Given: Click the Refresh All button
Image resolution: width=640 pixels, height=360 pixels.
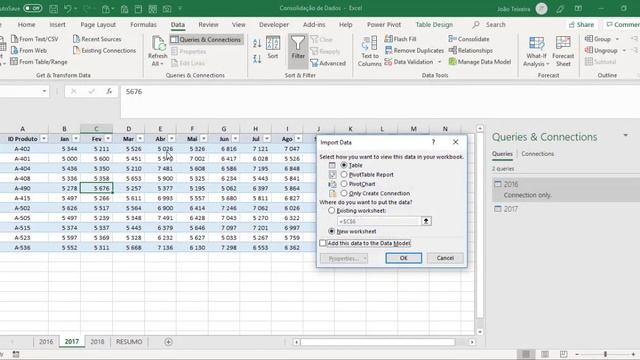Looking at the screenshot, I should [158, 51].
